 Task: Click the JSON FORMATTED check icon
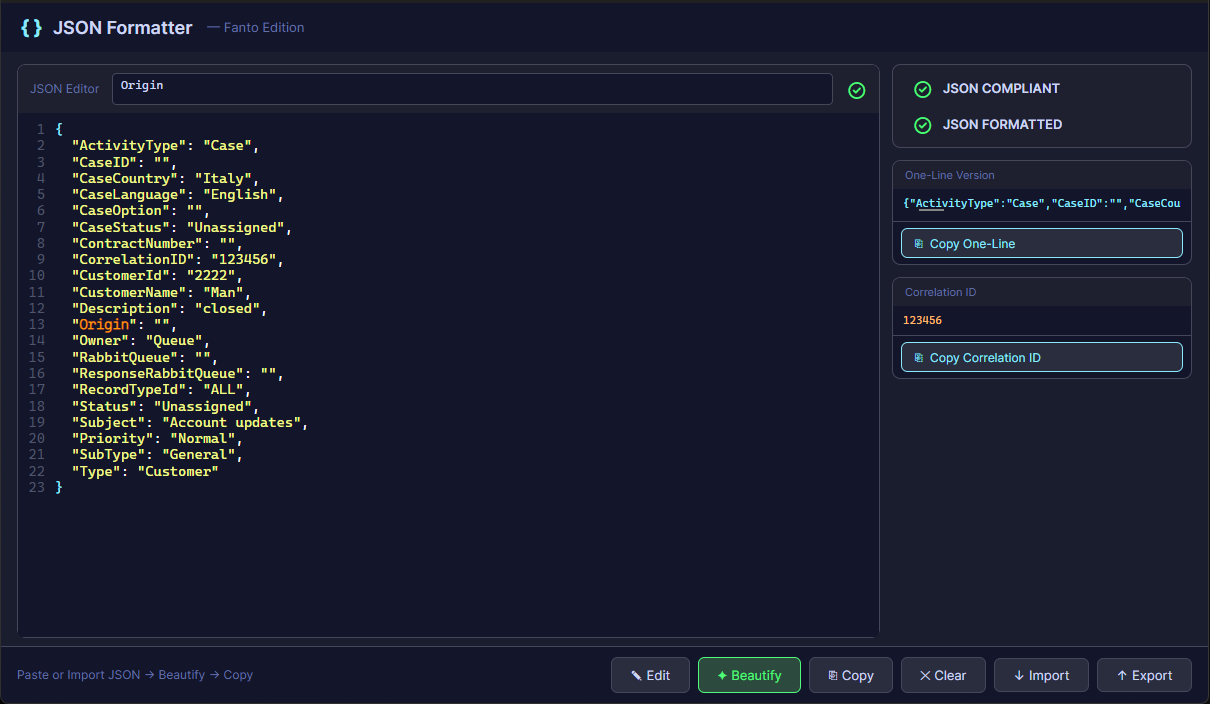click(923, 125)
